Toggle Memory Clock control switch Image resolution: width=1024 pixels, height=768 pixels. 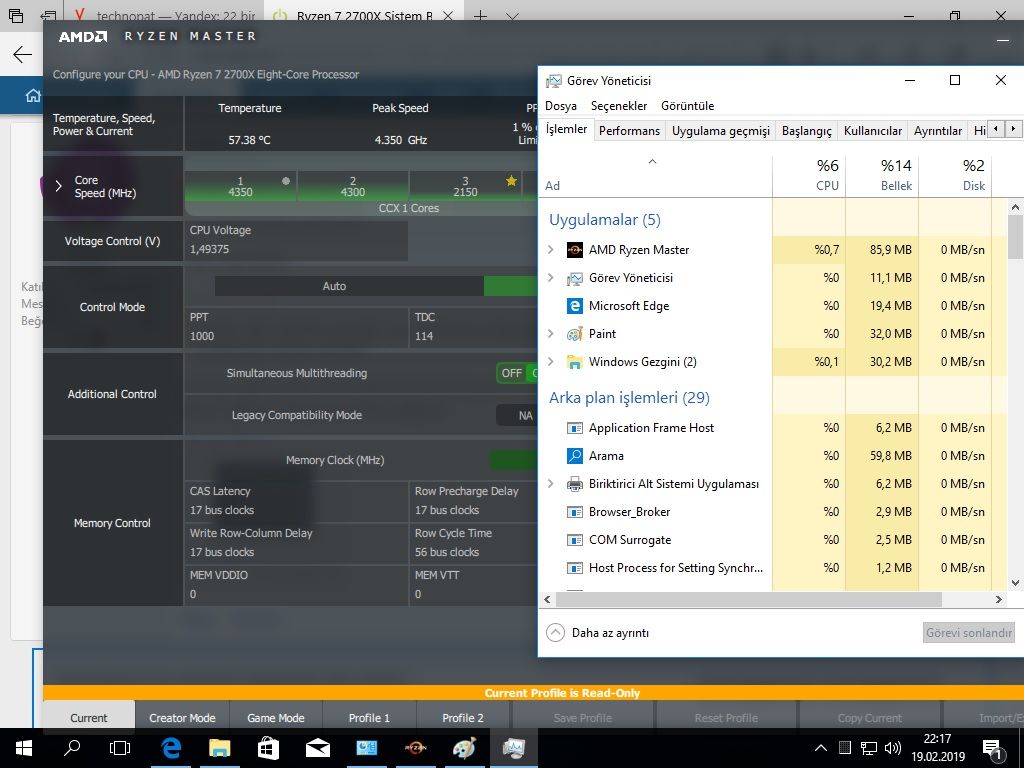[x=513, y=460]
